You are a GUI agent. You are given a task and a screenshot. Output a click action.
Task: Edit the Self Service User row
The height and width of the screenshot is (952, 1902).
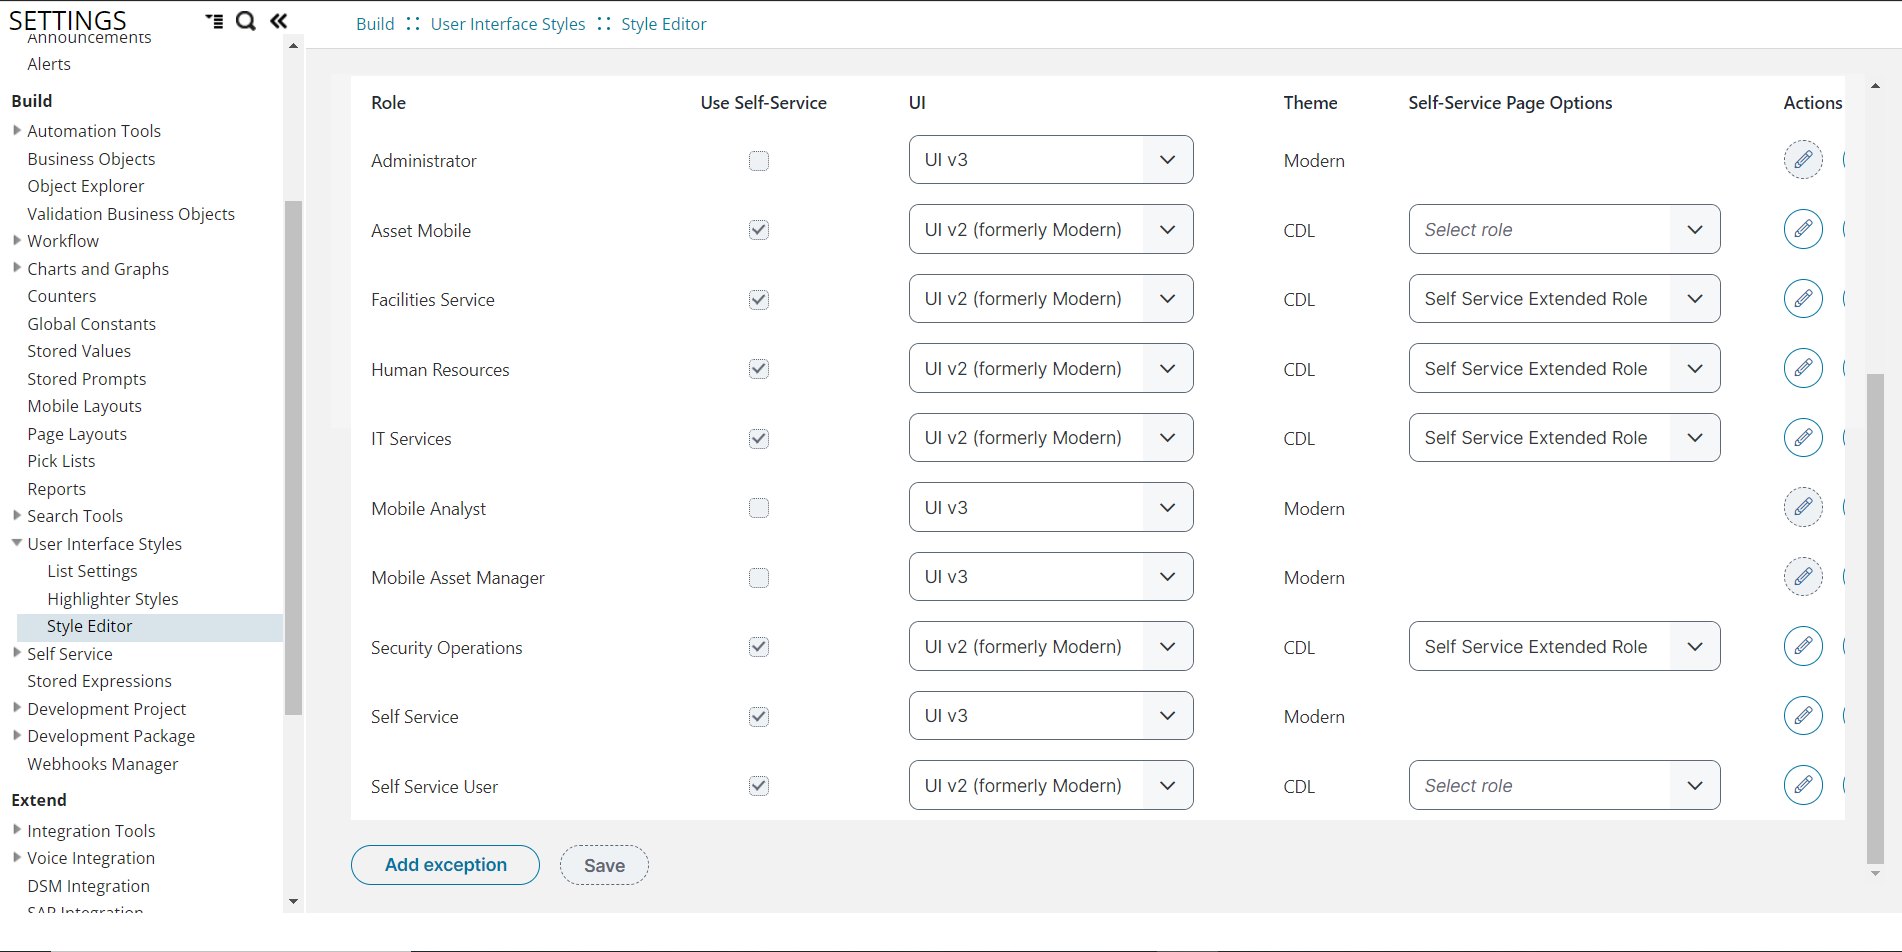coord(1803,785)
